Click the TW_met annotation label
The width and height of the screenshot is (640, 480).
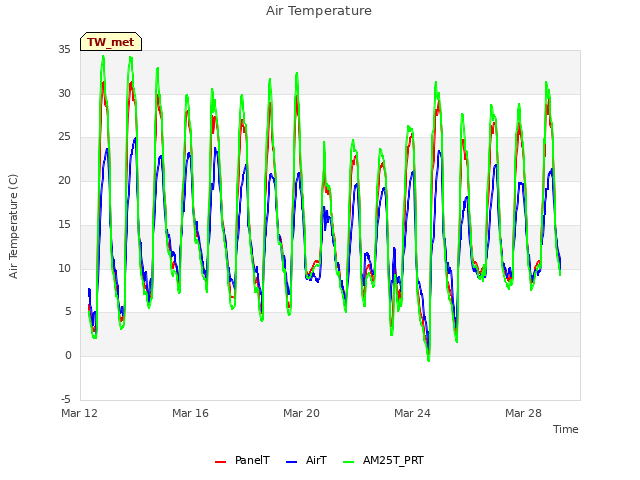click(111, 42)
